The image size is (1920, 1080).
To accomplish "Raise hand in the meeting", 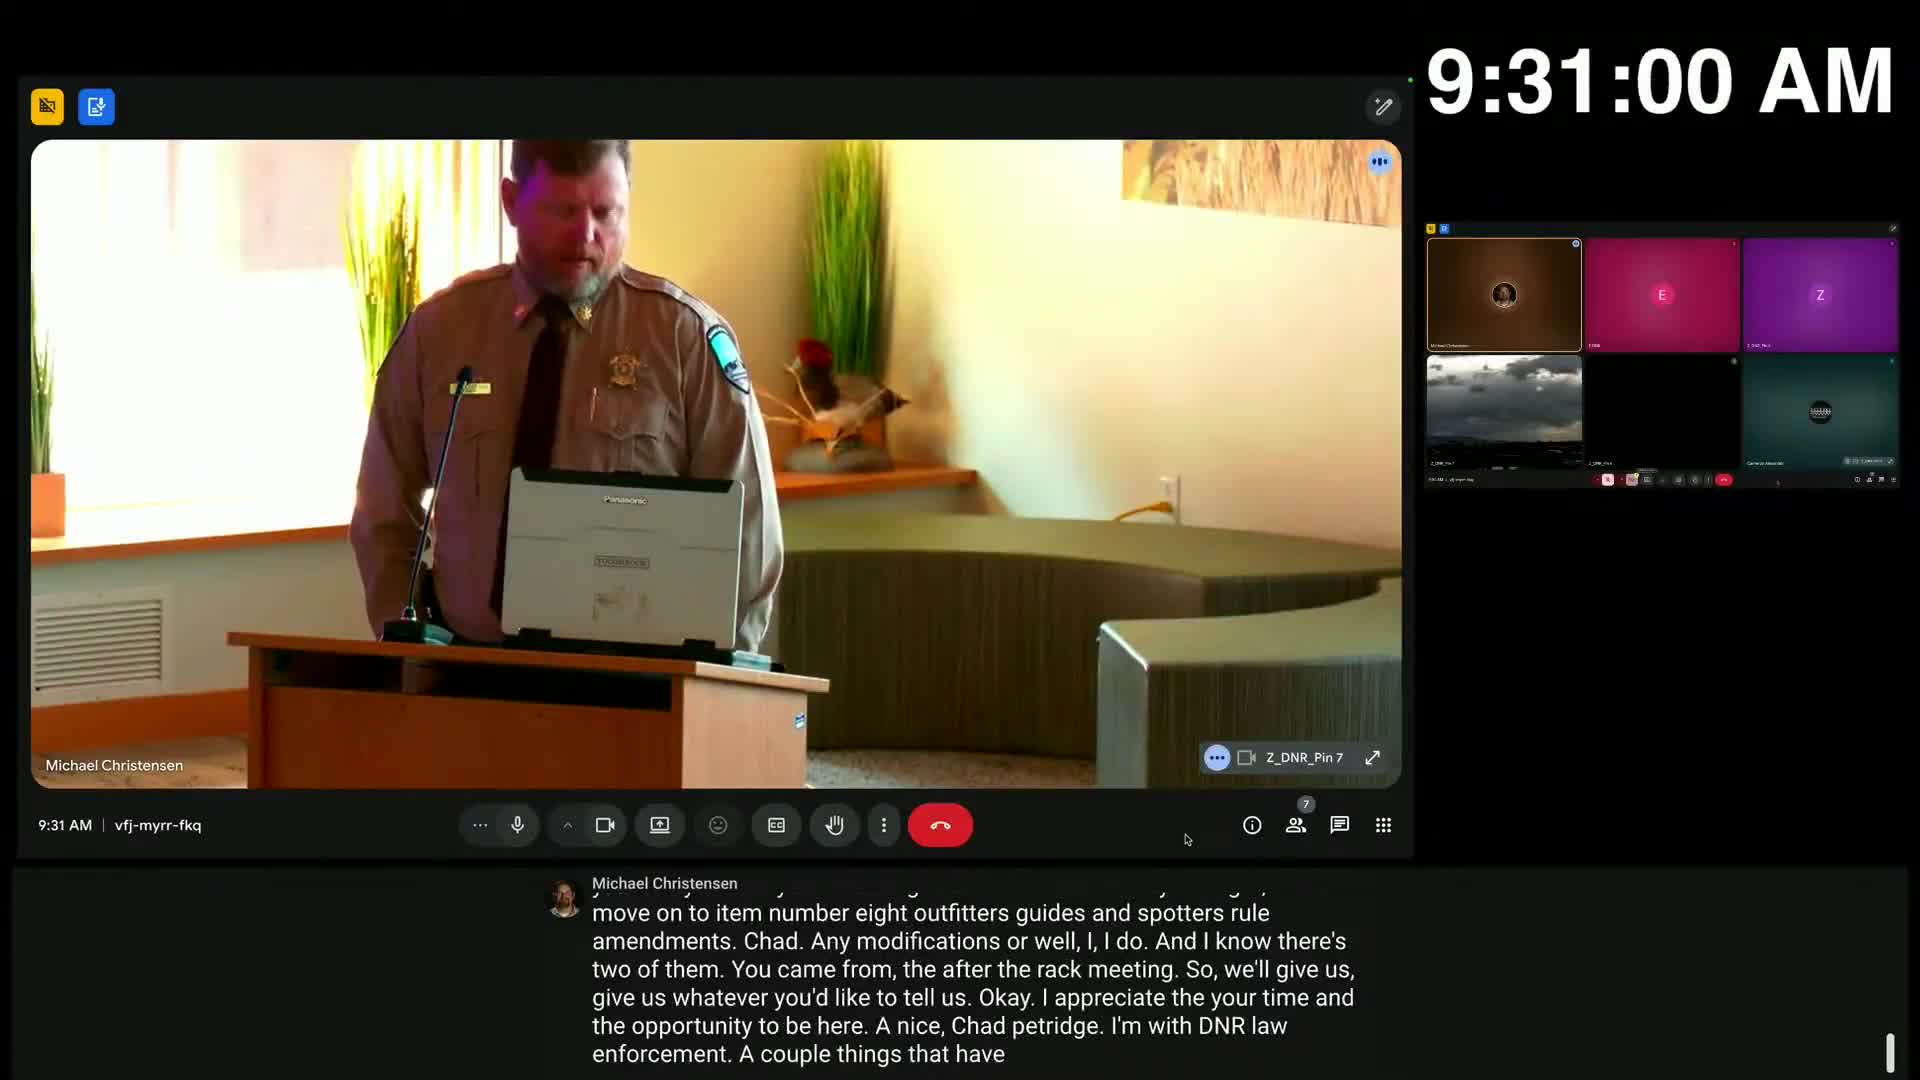I will pyautogui.click(x=834, y=825).
